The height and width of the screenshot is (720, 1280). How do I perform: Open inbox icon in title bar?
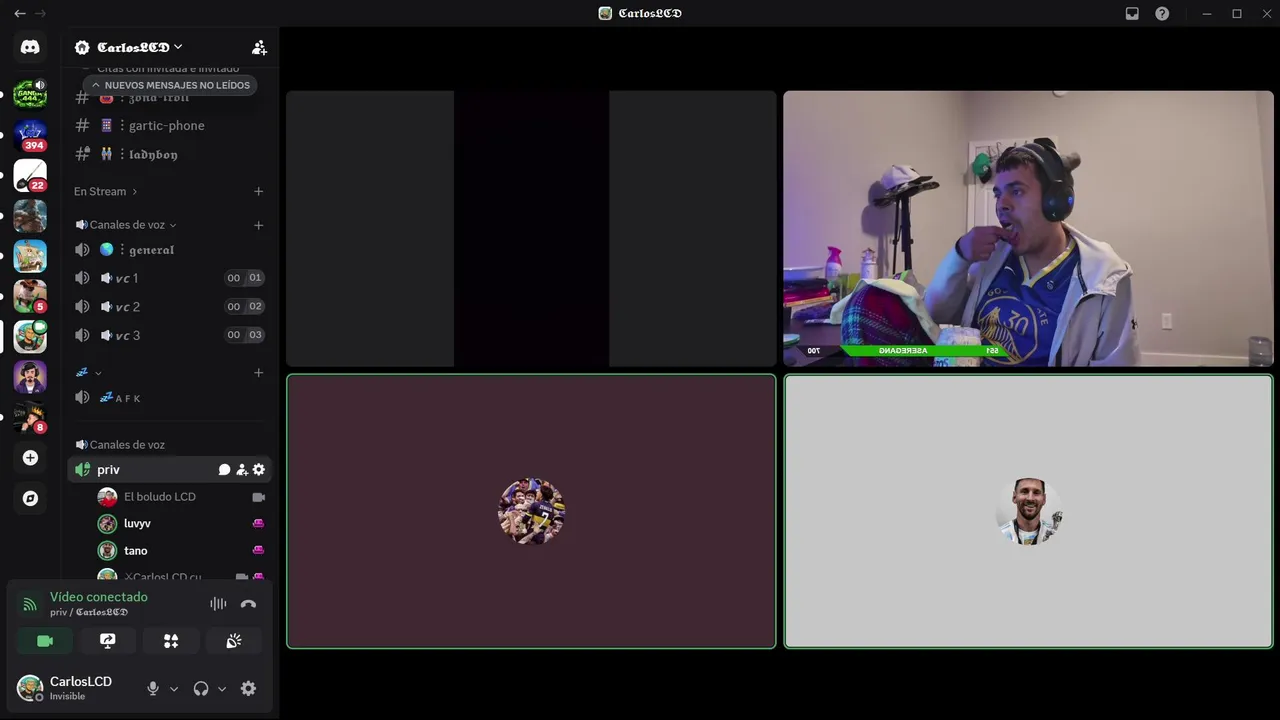[x=1132, y=13]
